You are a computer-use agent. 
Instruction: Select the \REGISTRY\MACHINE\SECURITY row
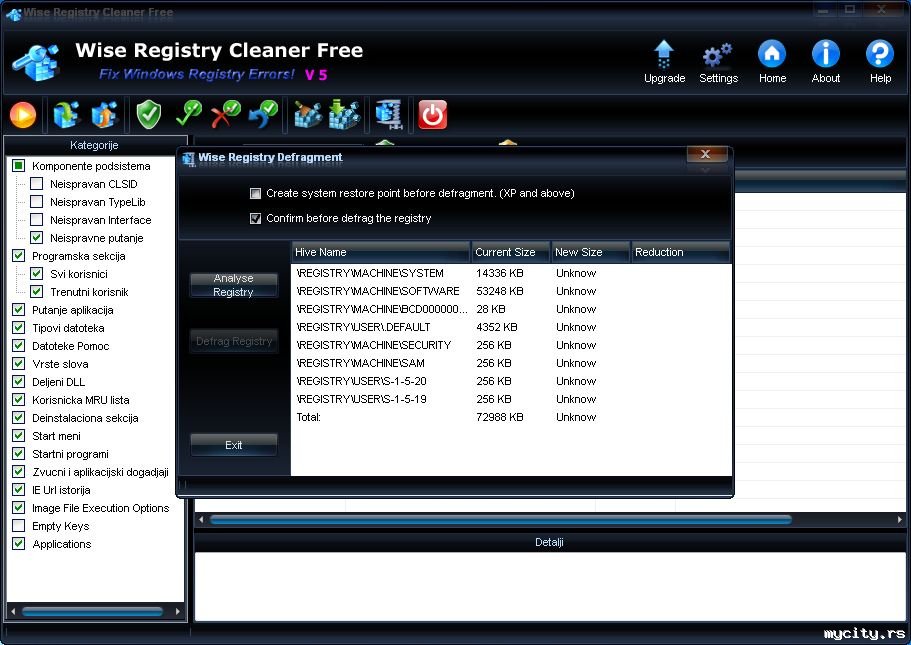pos(511,345)
